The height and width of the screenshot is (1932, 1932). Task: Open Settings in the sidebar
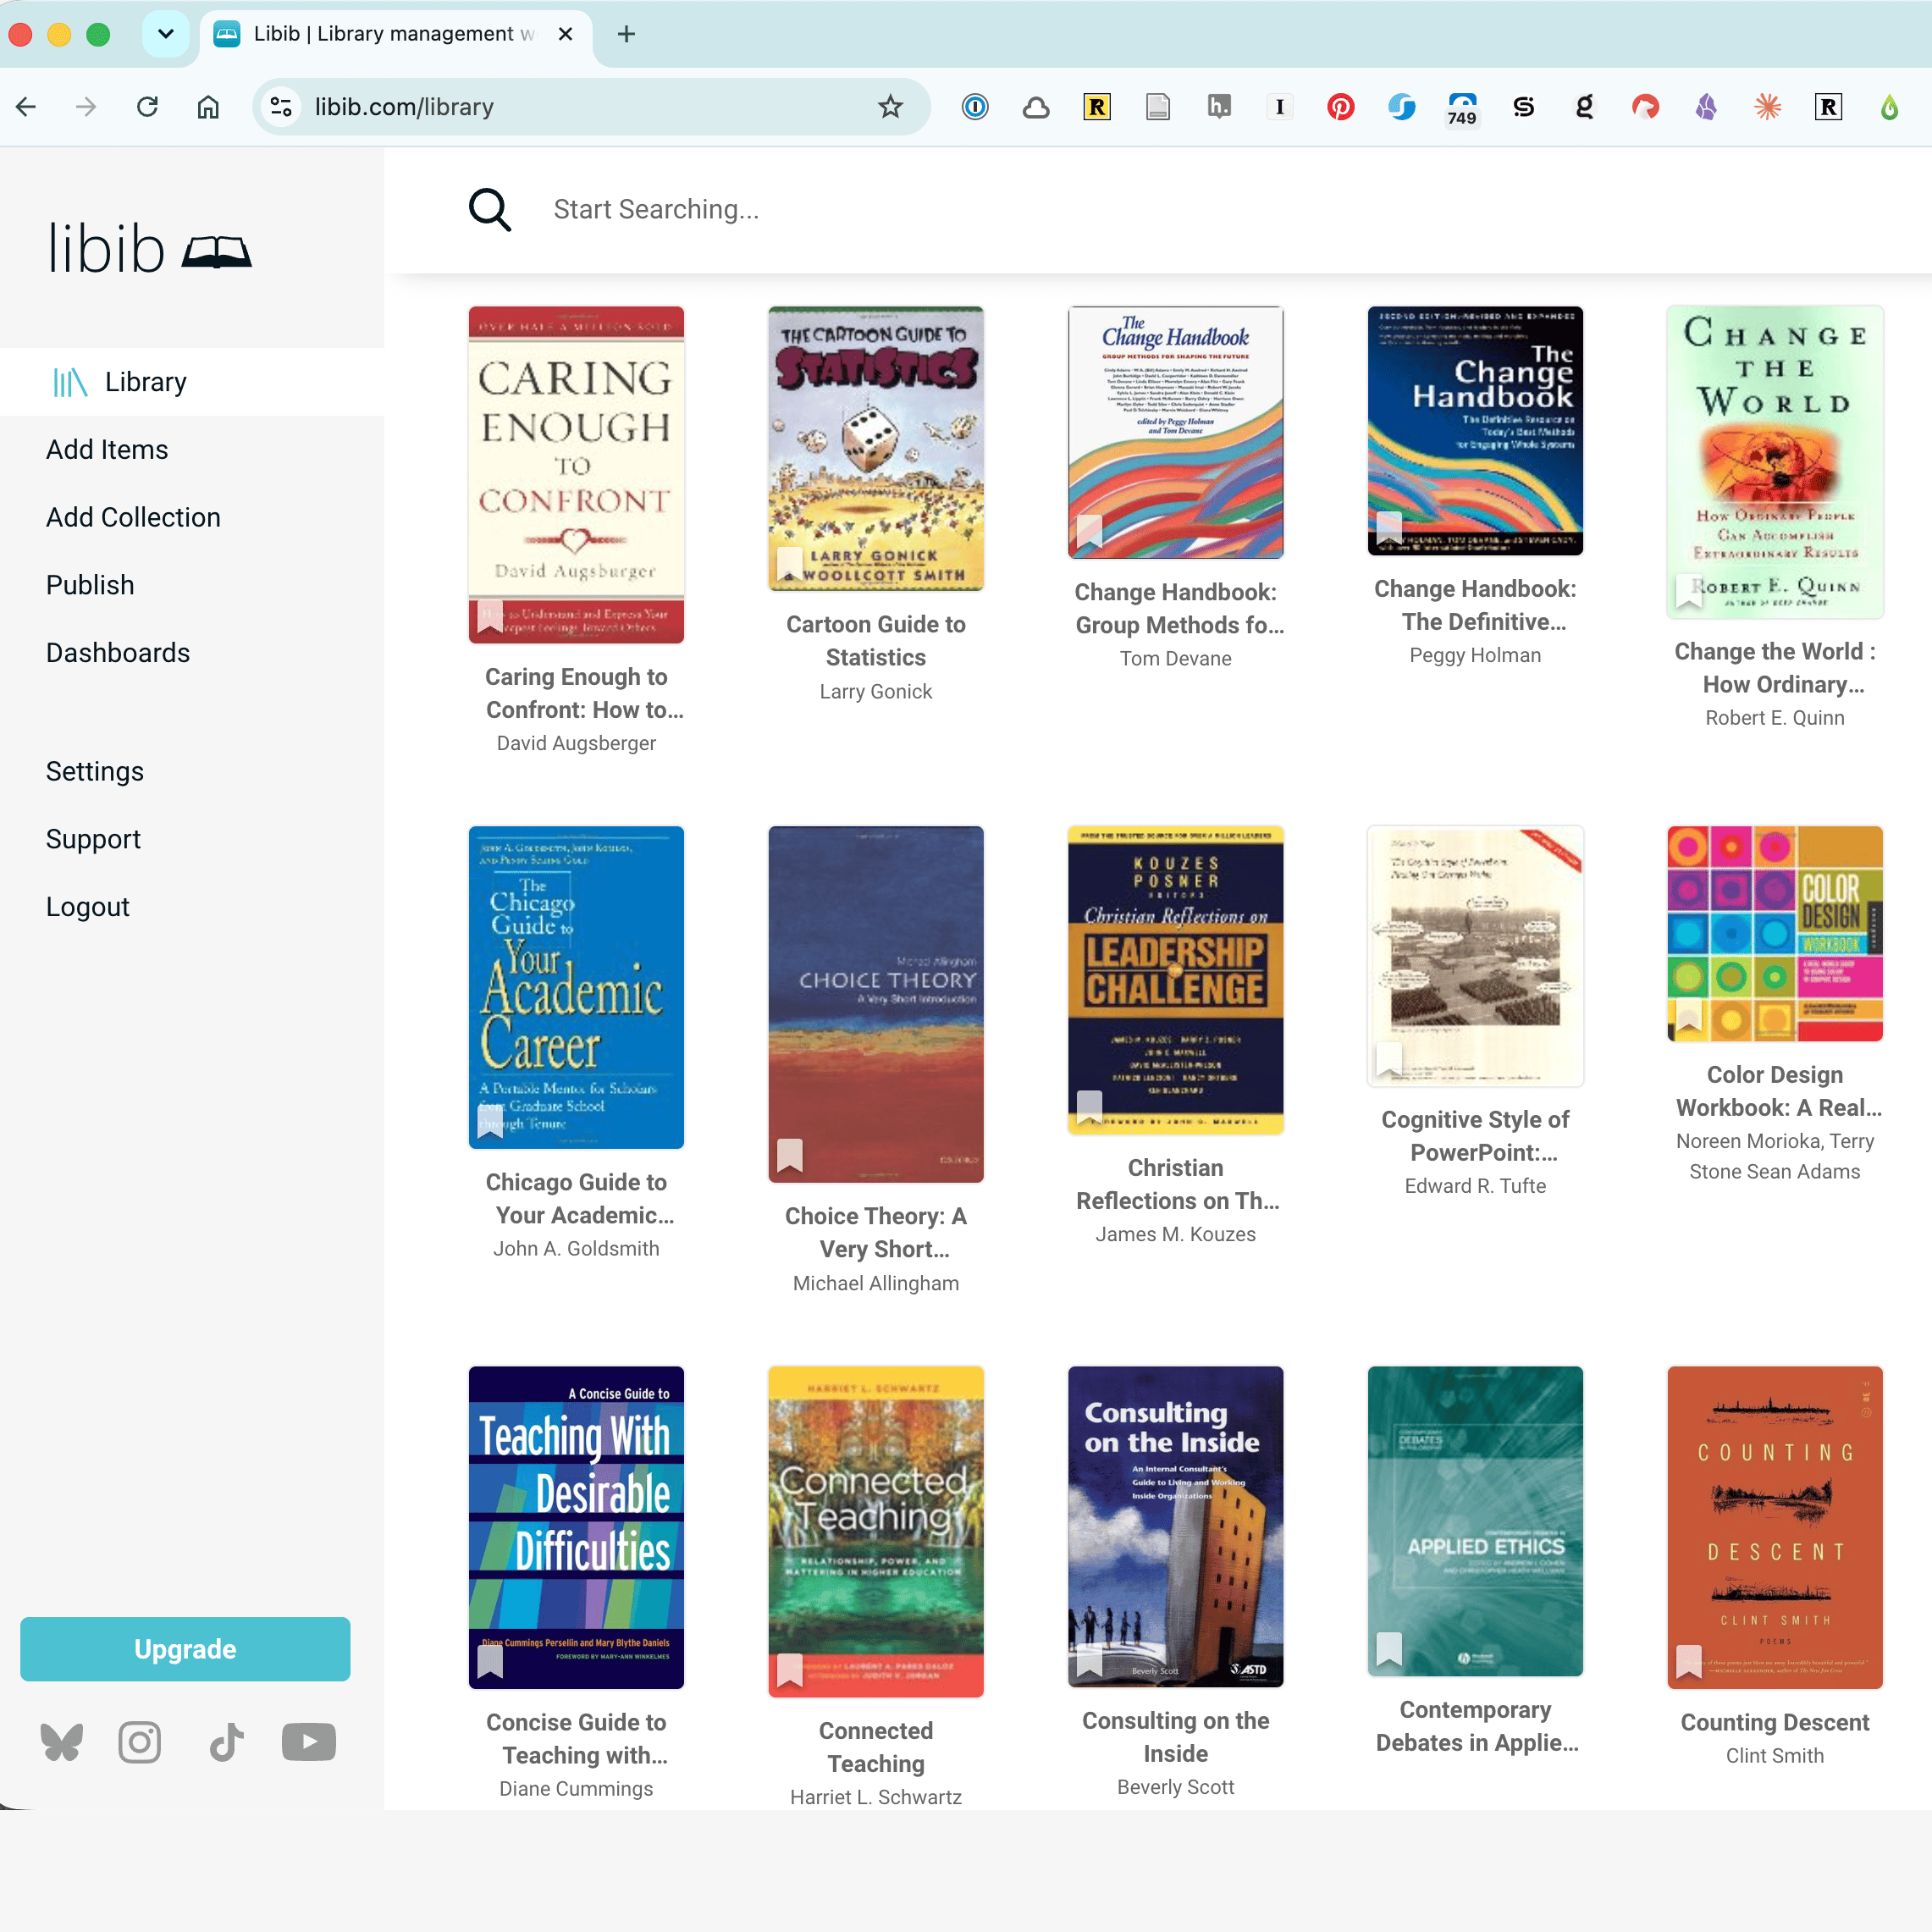coord(95,771)
